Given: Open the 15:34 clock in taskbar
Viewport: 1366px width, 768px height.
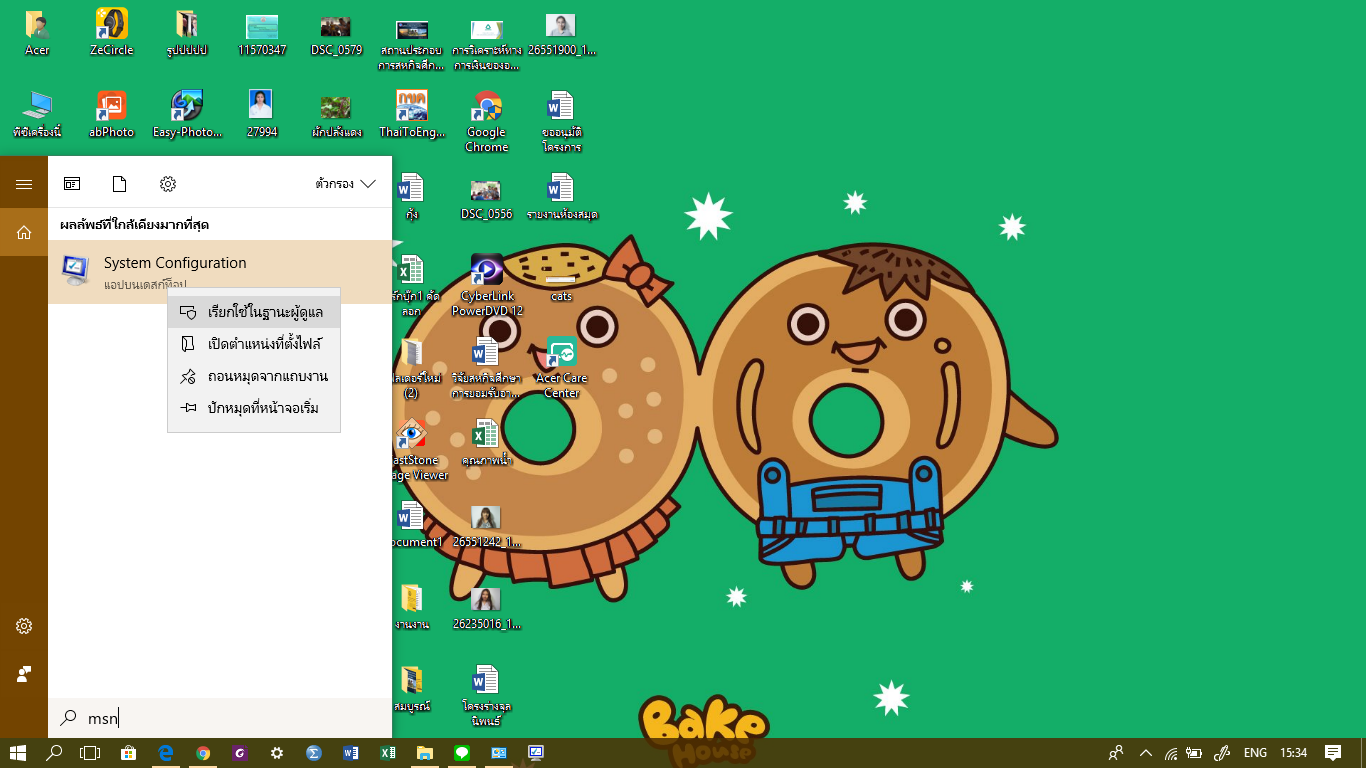Looking at the screenshot, I should coord(1294,753).
